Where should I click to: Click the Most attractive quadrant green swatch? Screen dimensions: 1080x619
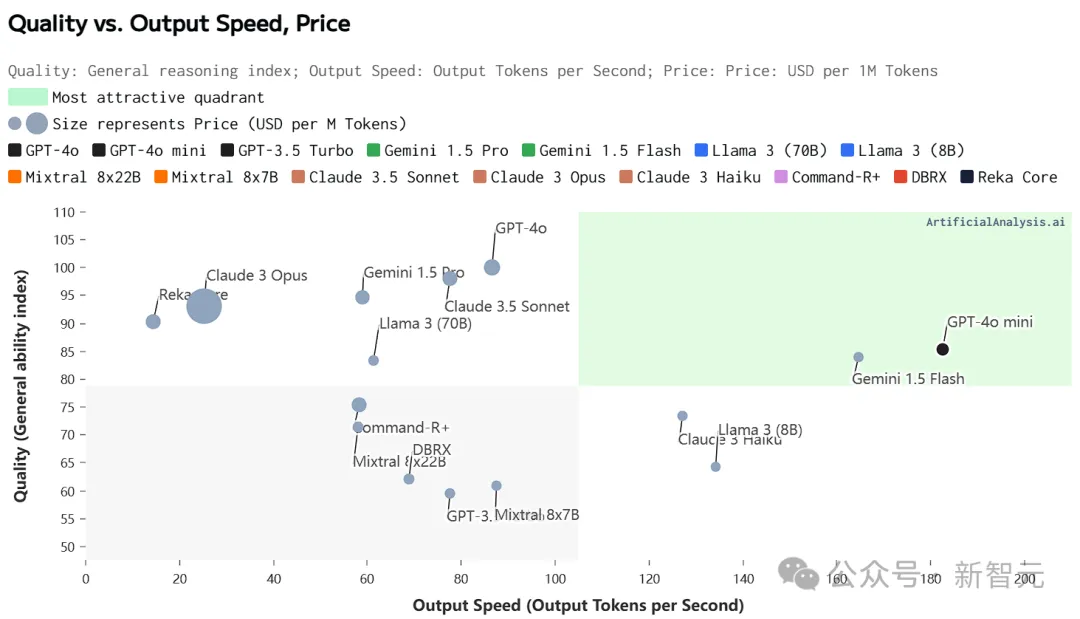[28, 97]
